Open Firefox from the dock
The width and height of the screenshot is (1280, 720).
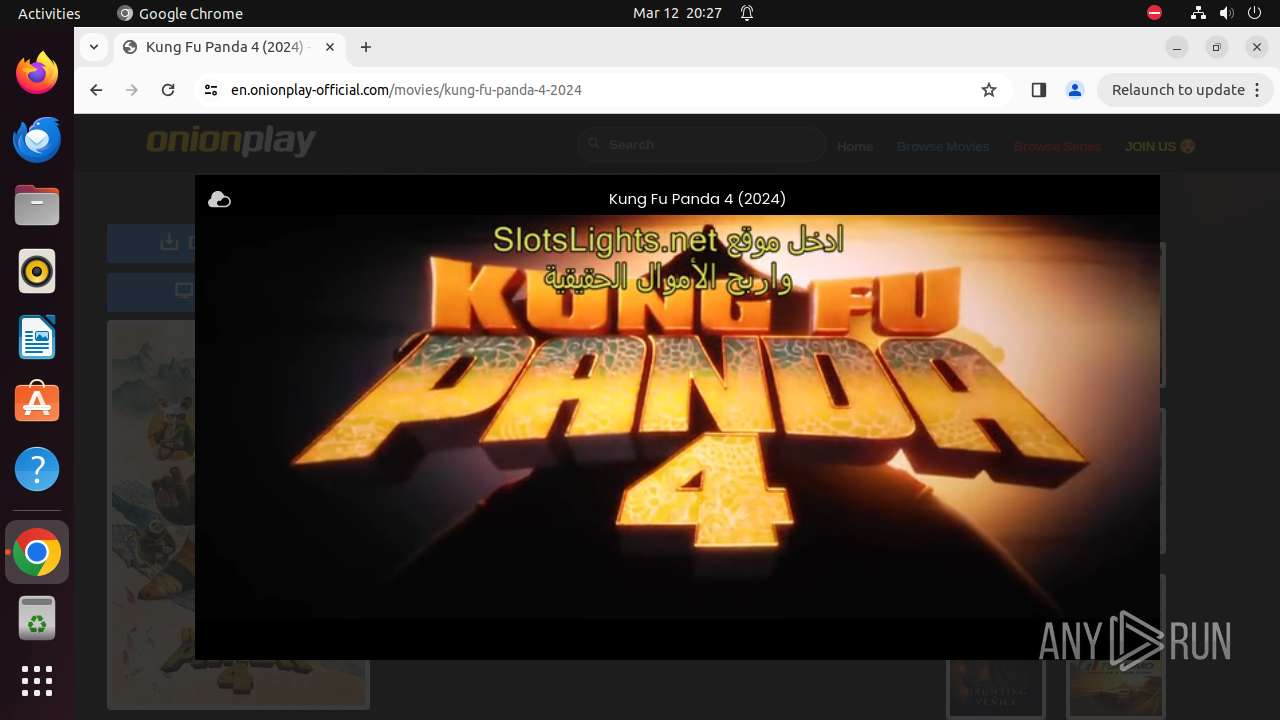tap(37, 73)
